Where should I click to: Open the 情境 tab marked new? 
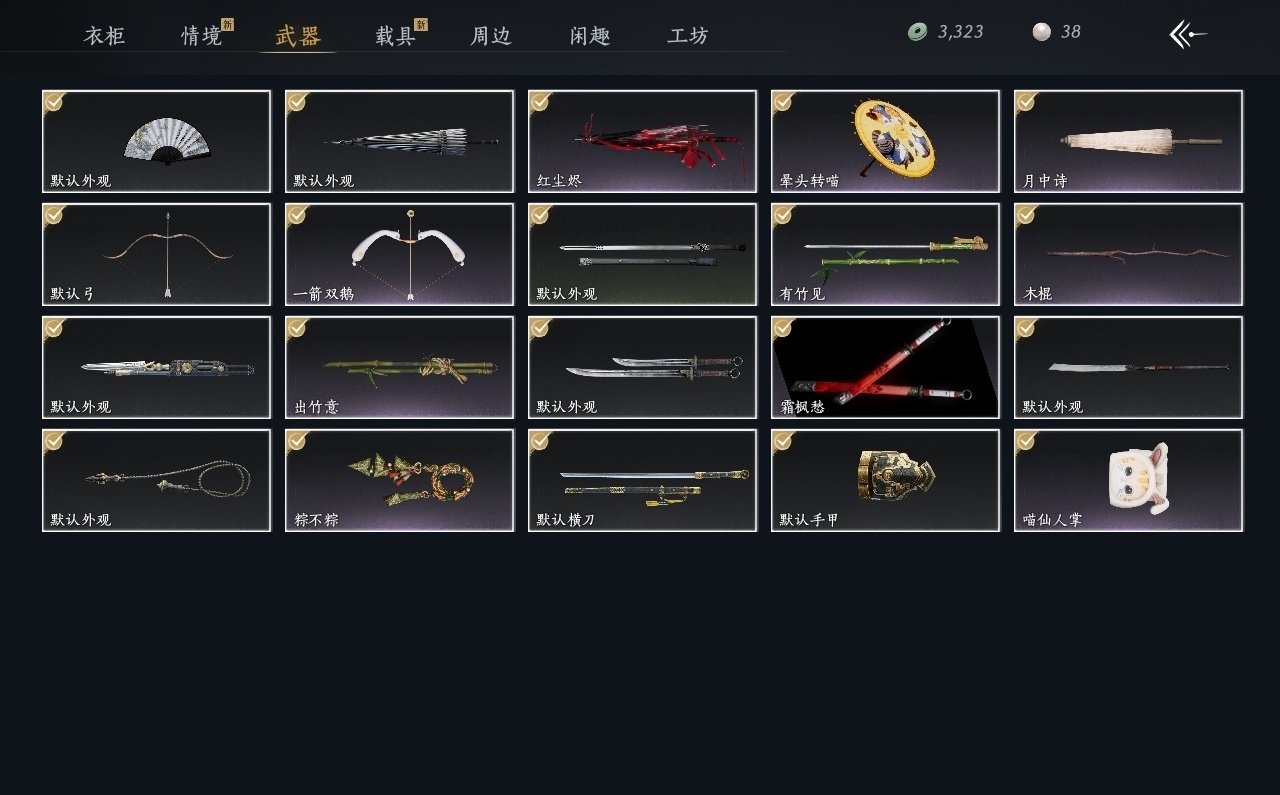click(x=202, y=36)
